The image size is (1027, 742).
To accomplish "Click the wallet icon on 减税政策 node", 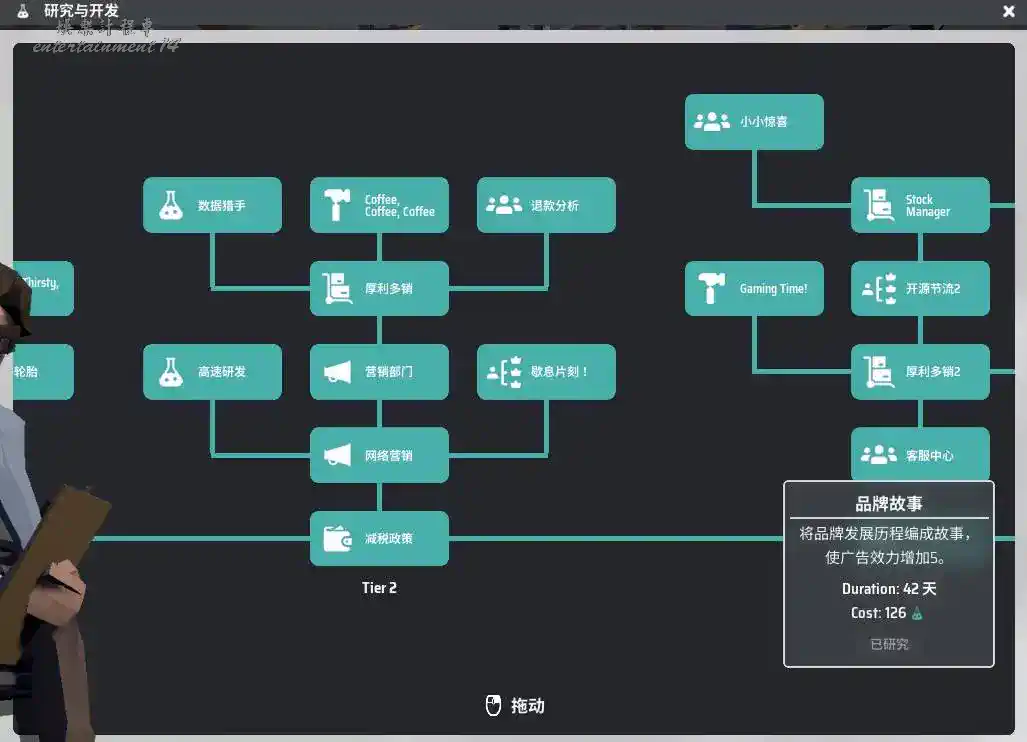I will coord(337,539).
